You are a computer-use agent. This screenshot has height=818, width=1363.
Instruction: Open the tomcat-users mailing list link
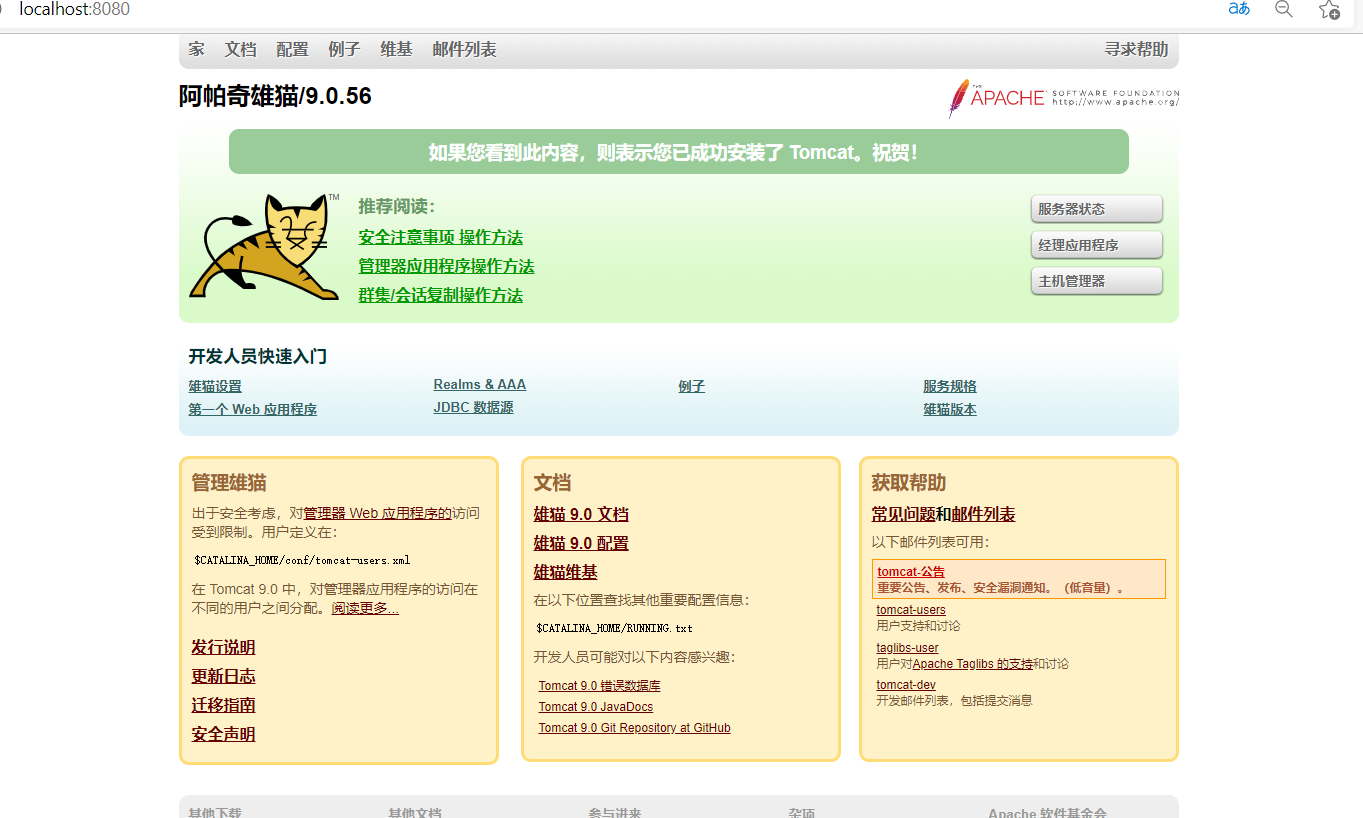[911, 610]
